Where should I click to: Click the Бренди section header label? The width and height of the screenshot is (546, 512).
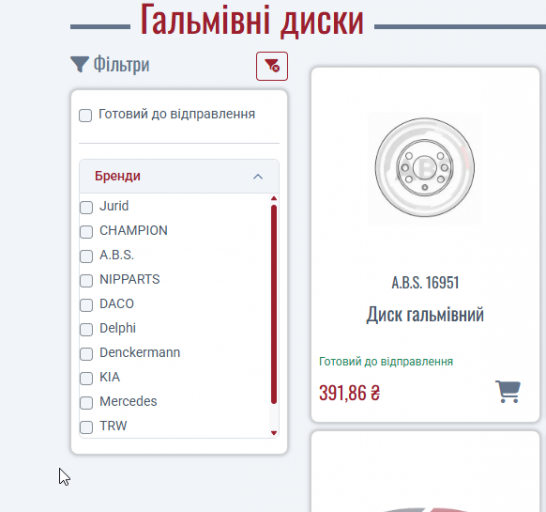point(118,176)
